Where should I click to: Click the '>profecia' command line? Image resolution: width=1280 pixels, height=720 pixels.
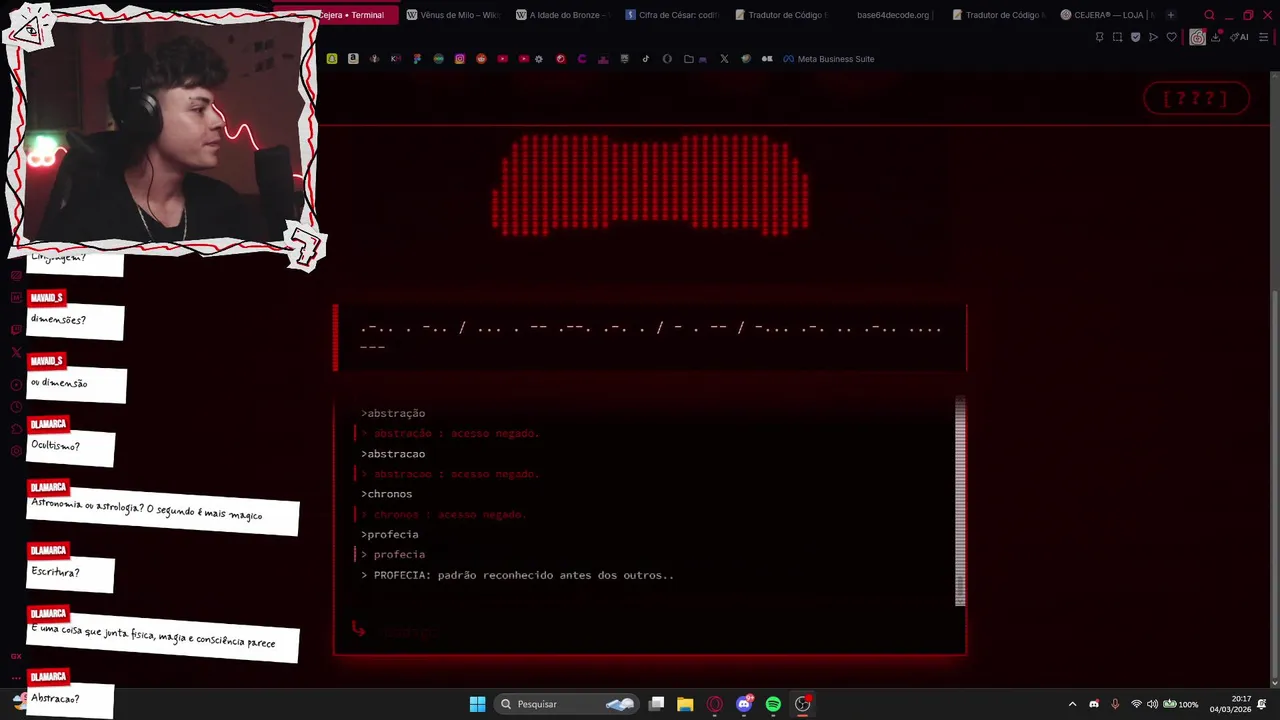coord(390,534)
